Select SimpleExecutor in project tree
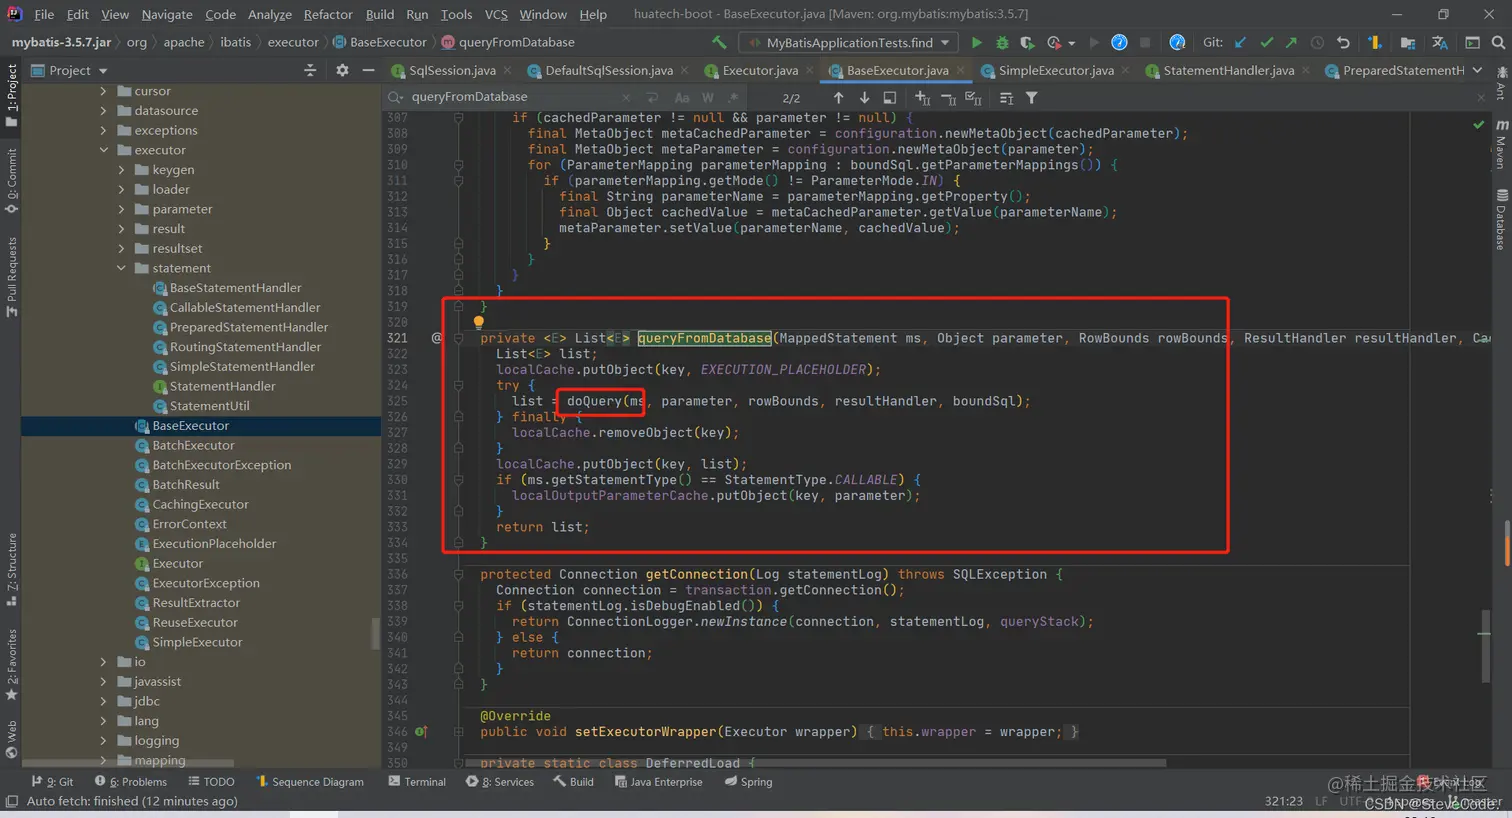 click(197, 642)
